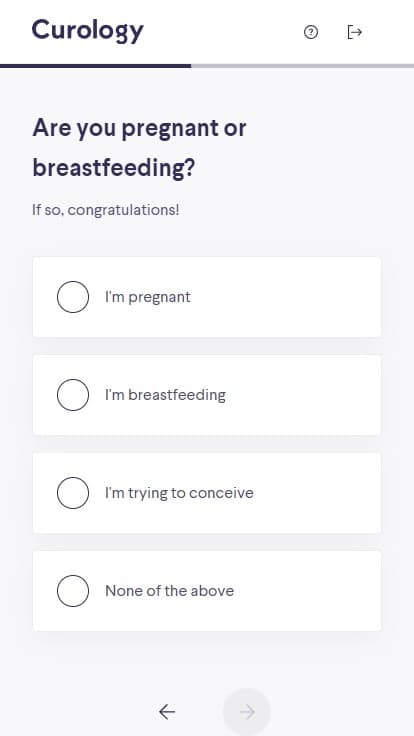The width and height of the screenshot is (414, 736).
Task: Click the filled dark portion of progress bar
Action: pos(95,66)
